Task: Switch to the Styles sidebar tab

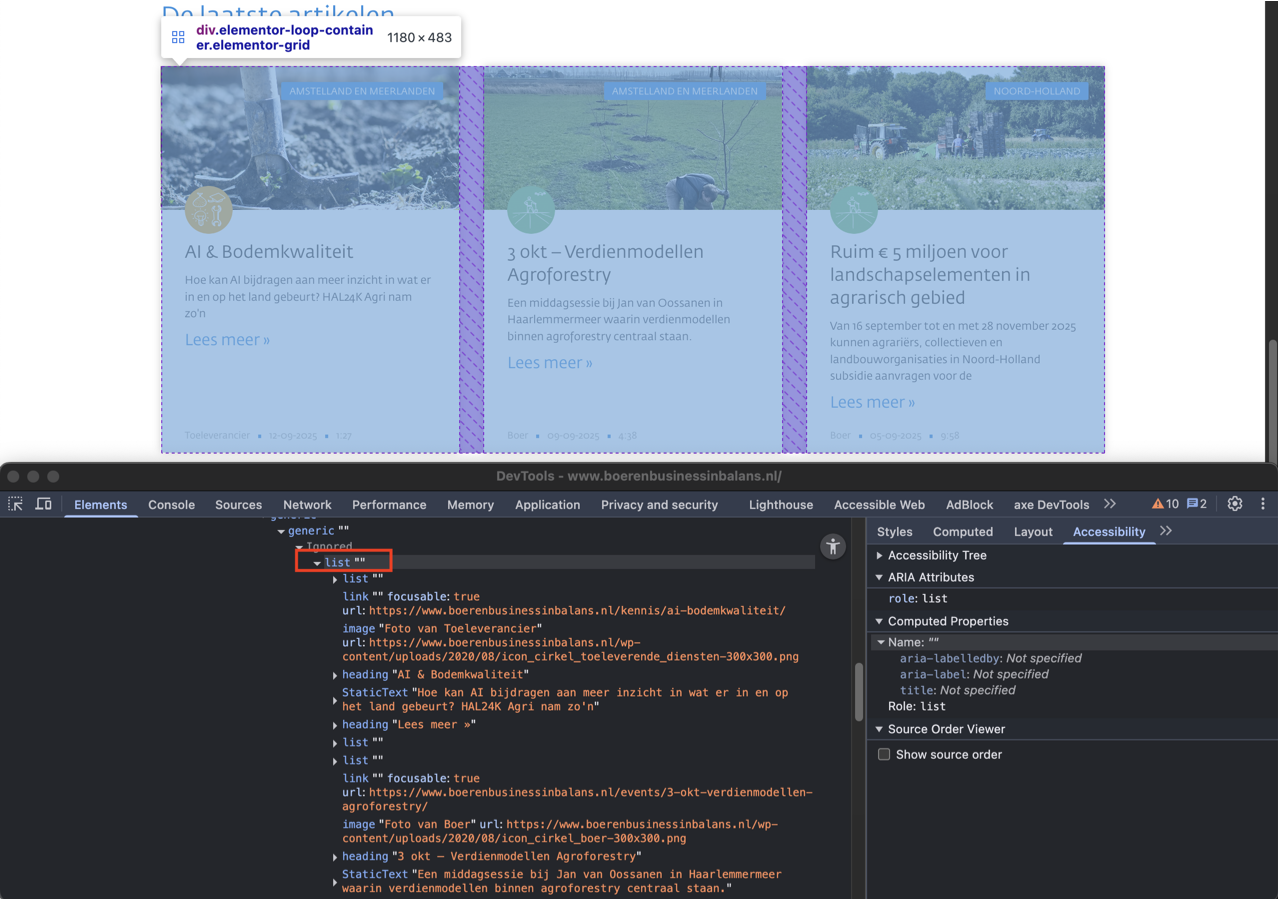Action: click(894, 532)
